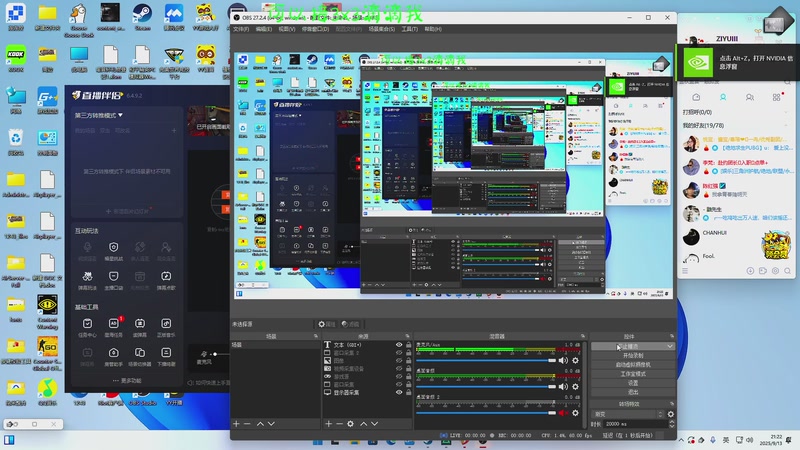Click 开始录制 button in OBS controls
The height and width of the screenshot is (450, 800).
(633, 356)
